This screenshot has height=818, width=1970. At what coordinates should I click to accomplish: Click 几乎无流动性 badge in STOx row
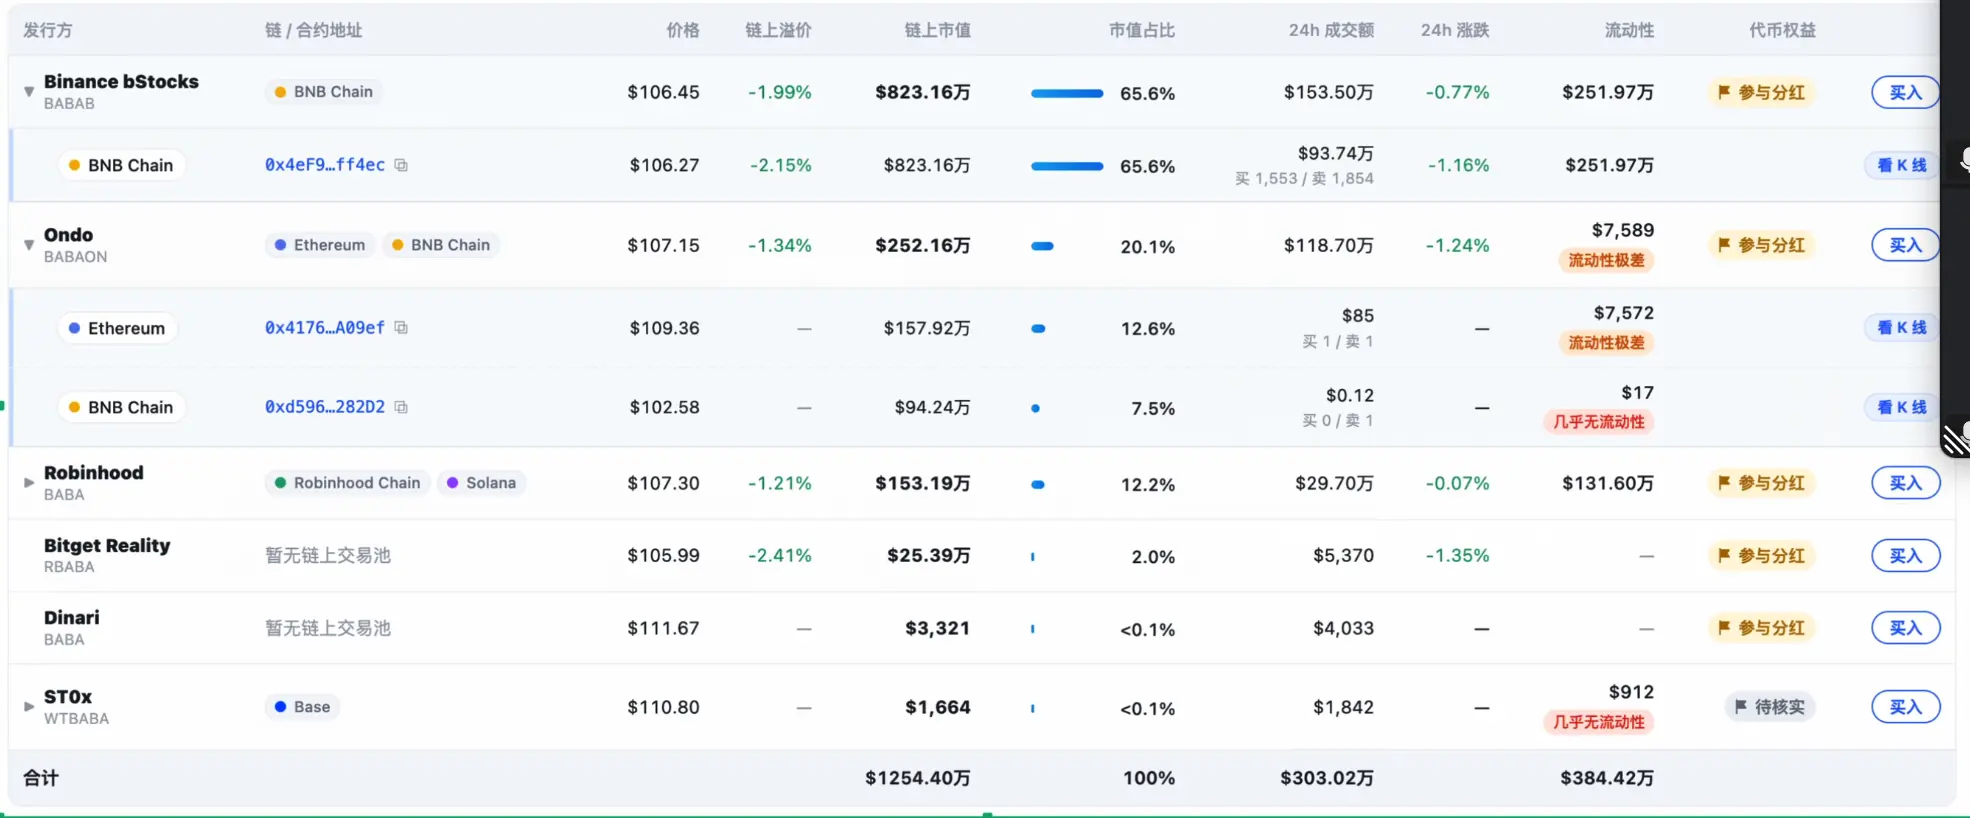point(1598,722)
